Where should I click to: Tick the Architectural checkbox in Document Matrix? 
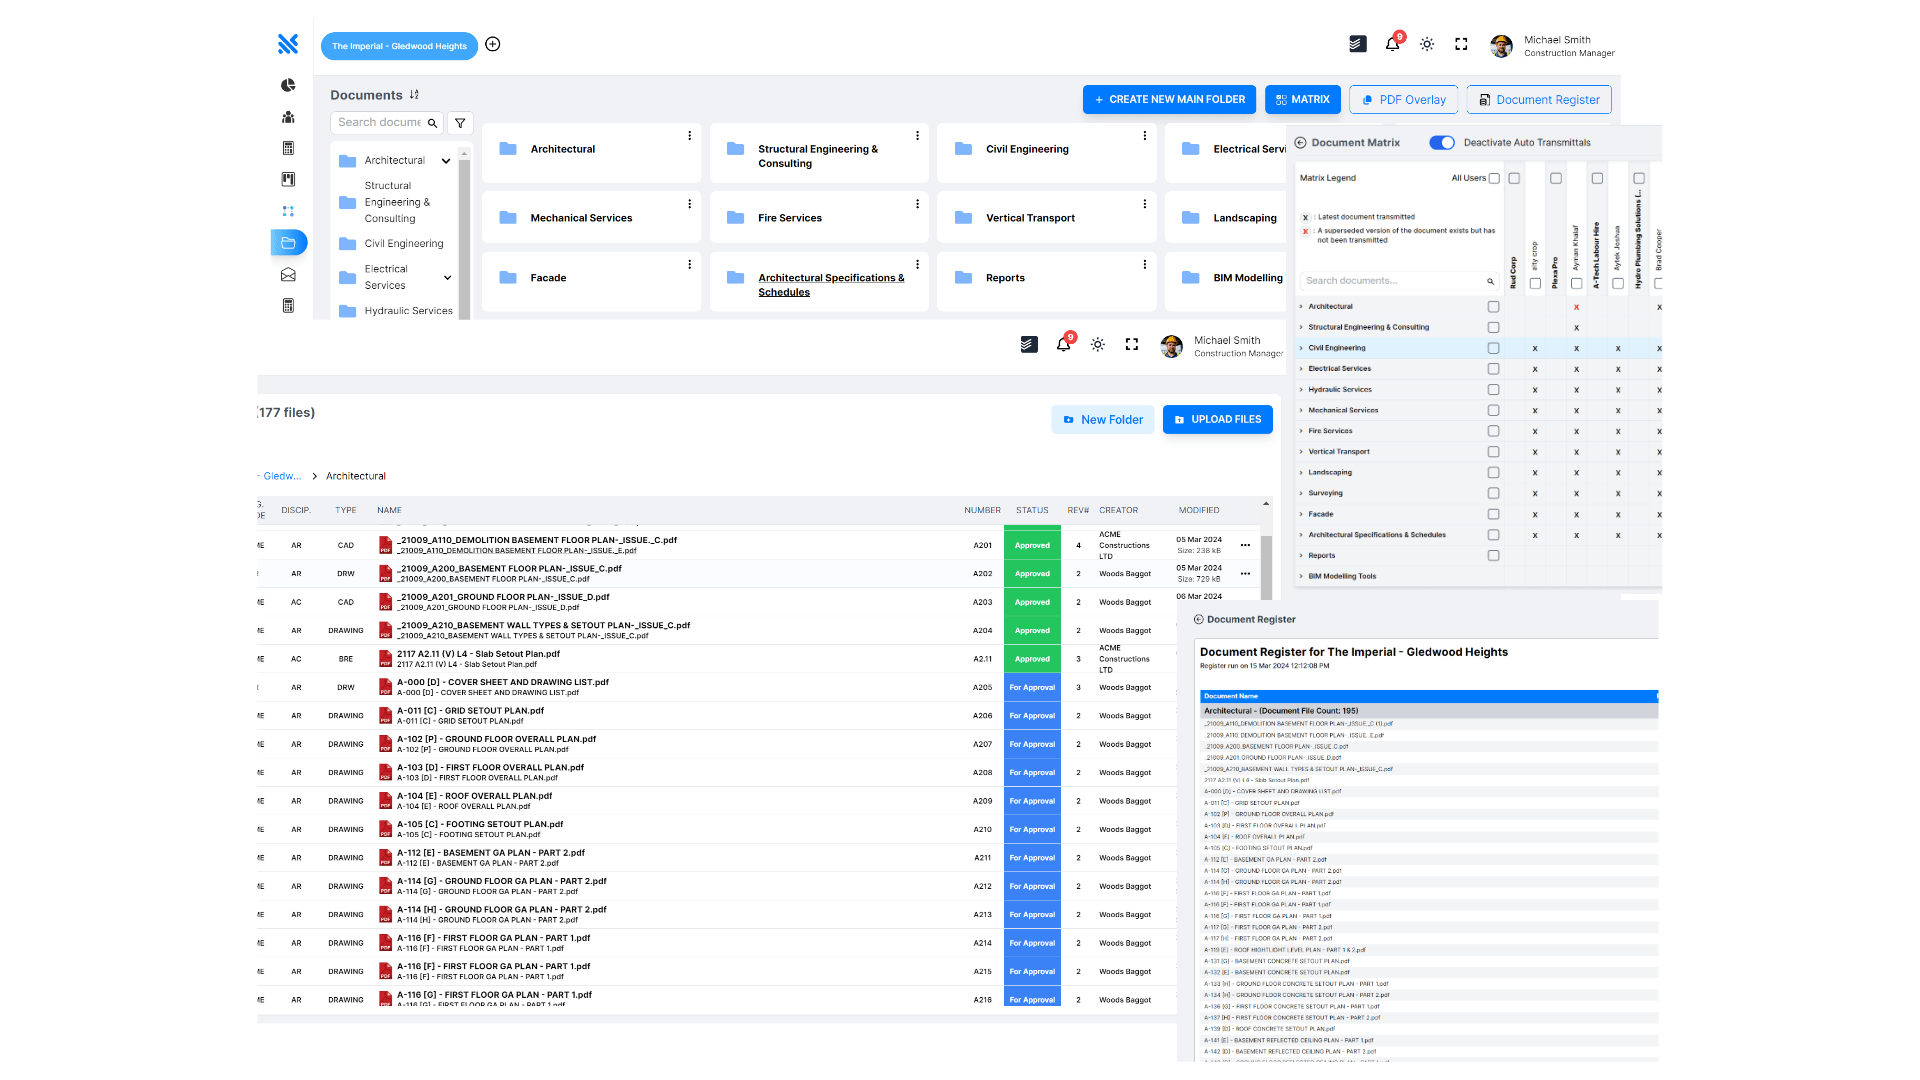1494,306
